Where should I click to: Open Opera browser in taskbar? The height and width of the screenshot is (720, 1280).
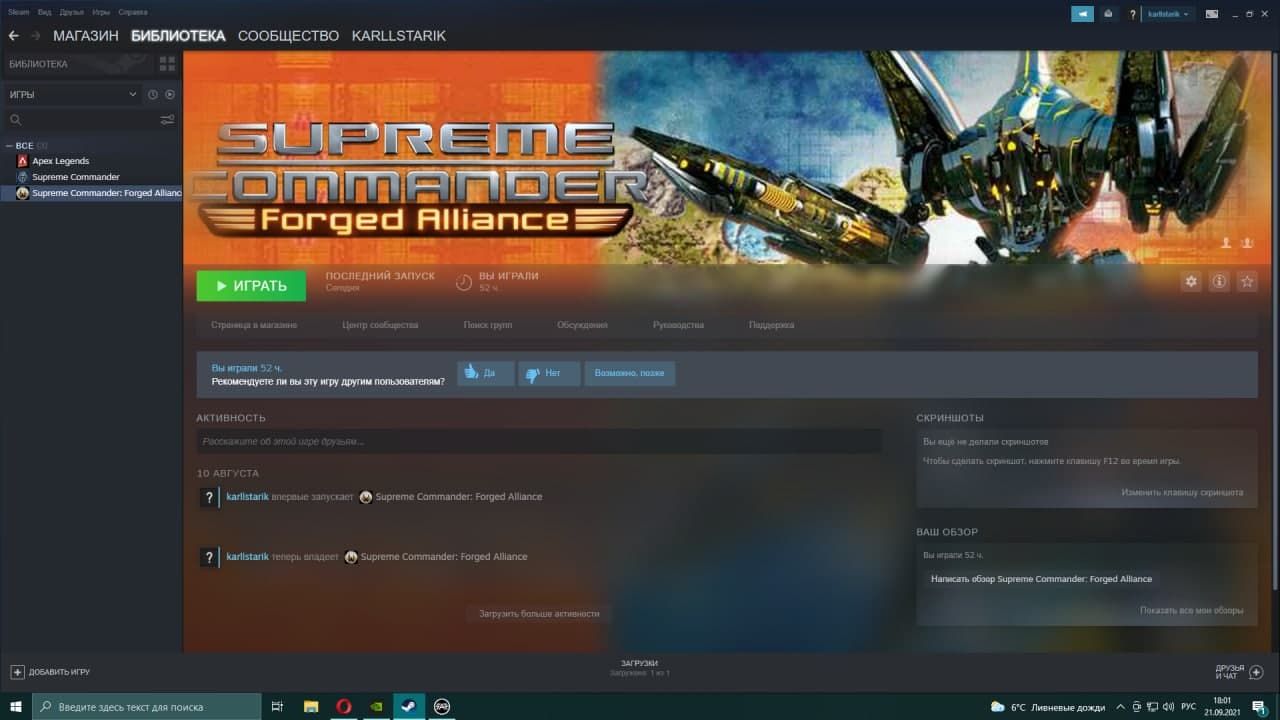pos(343,706)
